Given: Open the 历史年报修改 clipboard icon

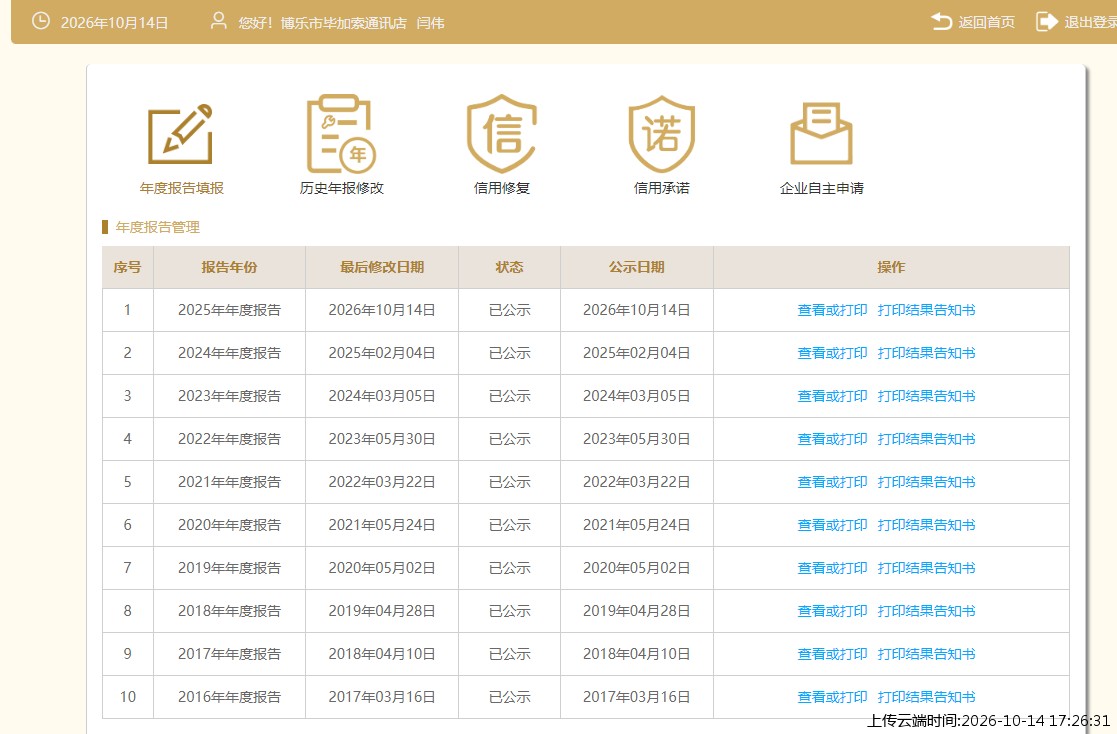Looking at the screenshot, I should pyautogui.click(x=341, y=134).
